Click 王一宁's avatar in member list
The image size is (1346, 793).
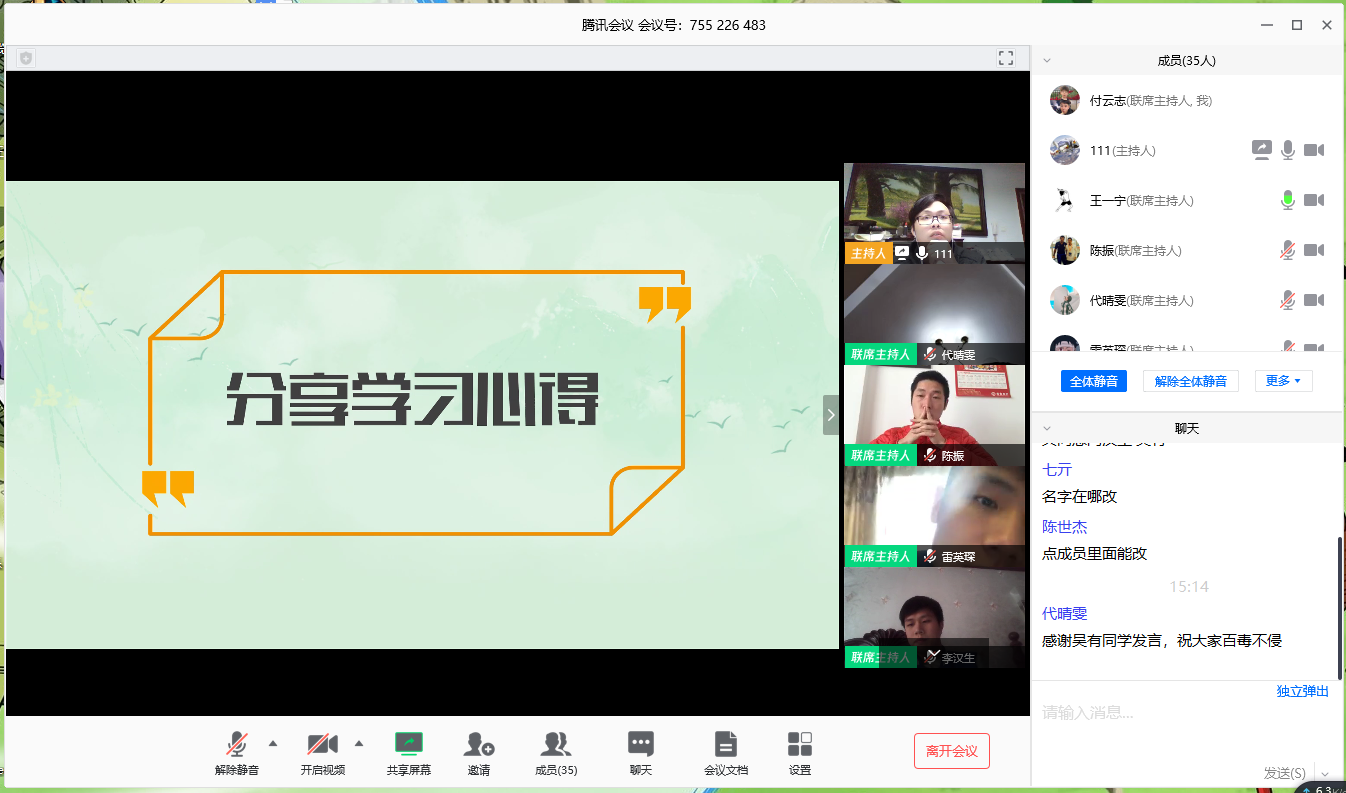pyautogui.click(x=1065, y=200)
